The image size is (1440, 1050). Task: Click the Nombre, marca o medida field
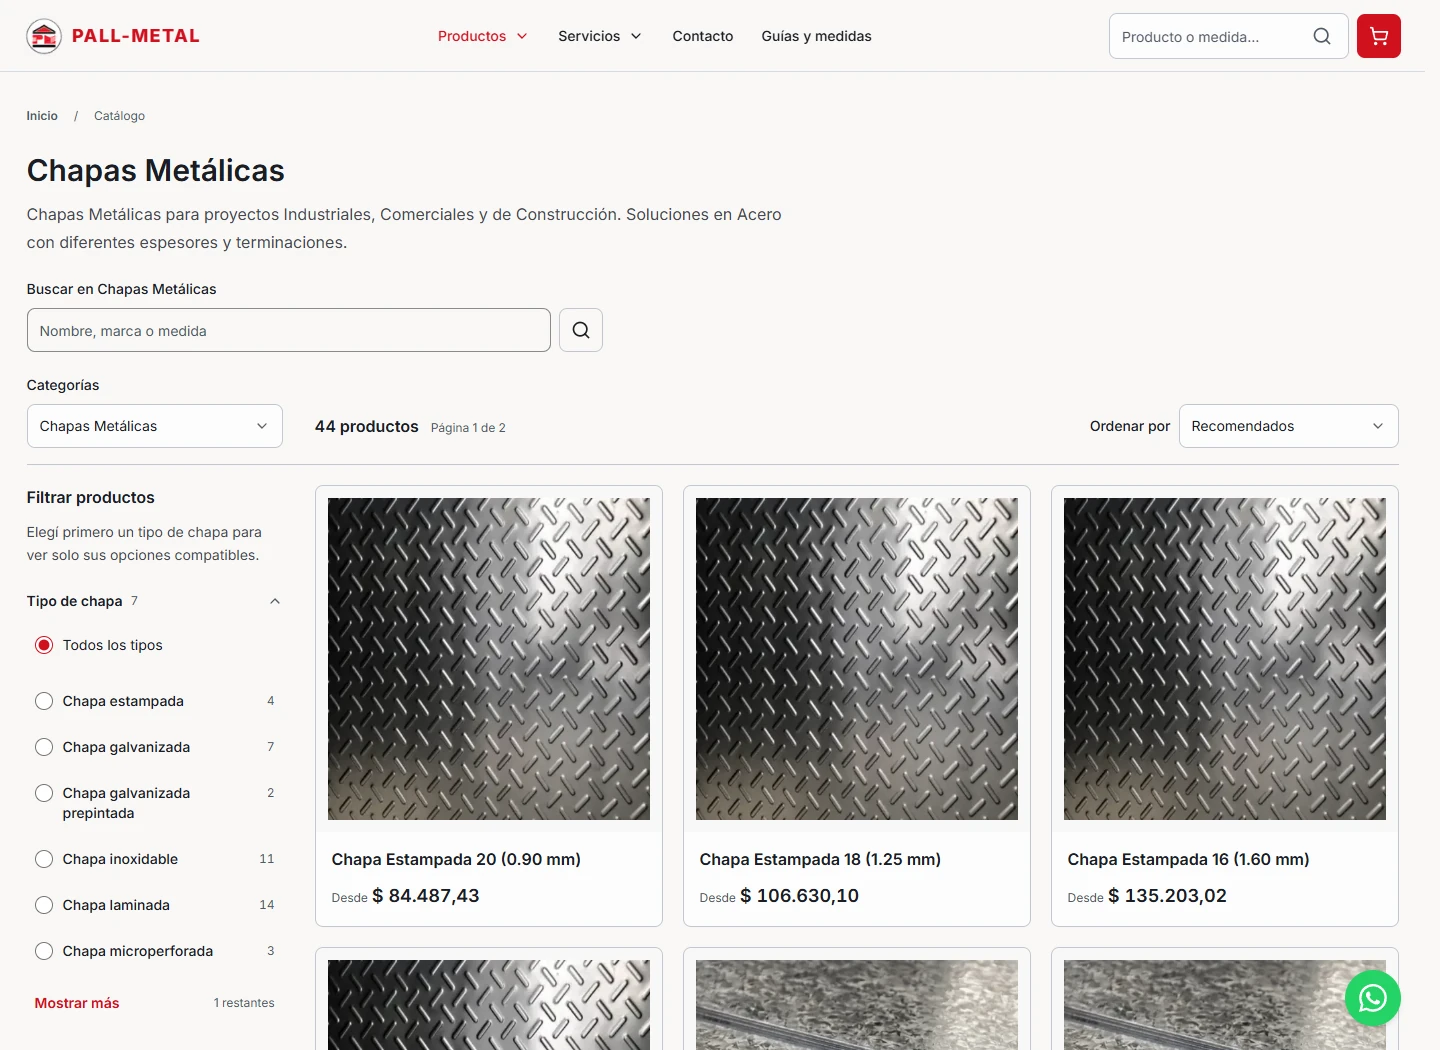289,330
